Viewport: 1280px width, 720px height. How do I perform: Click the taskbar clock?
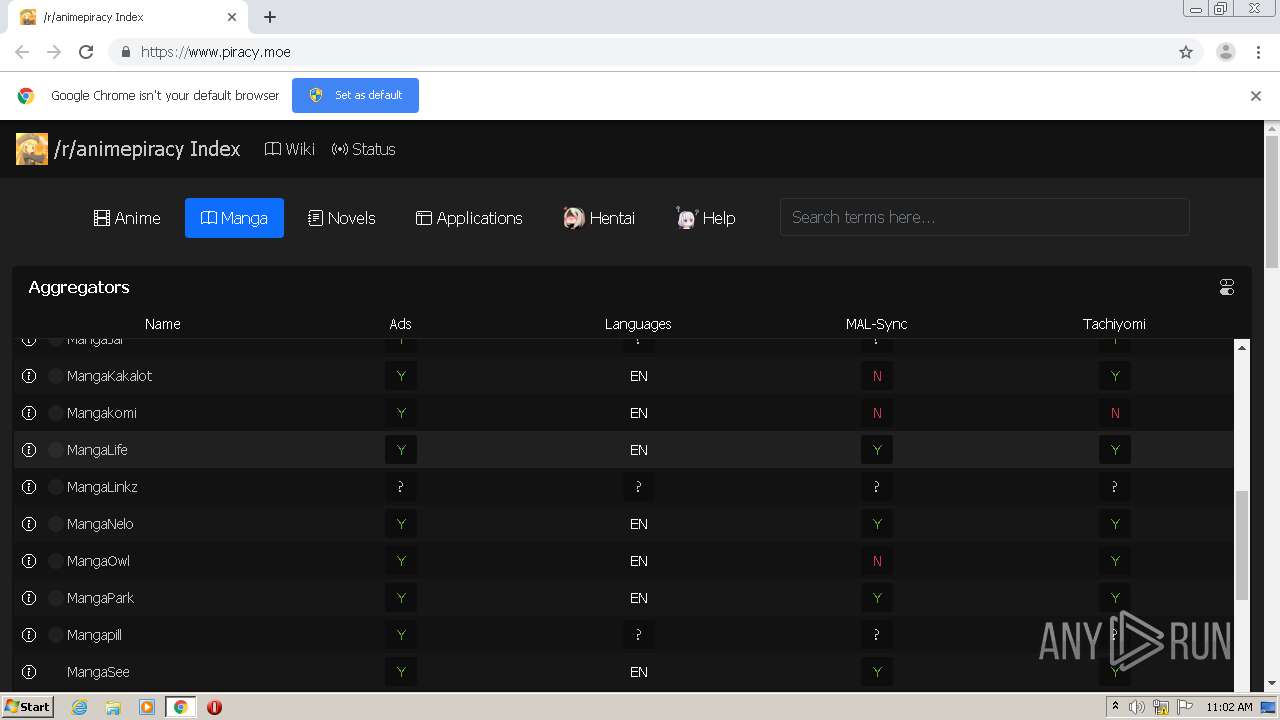coord(1229,707)
